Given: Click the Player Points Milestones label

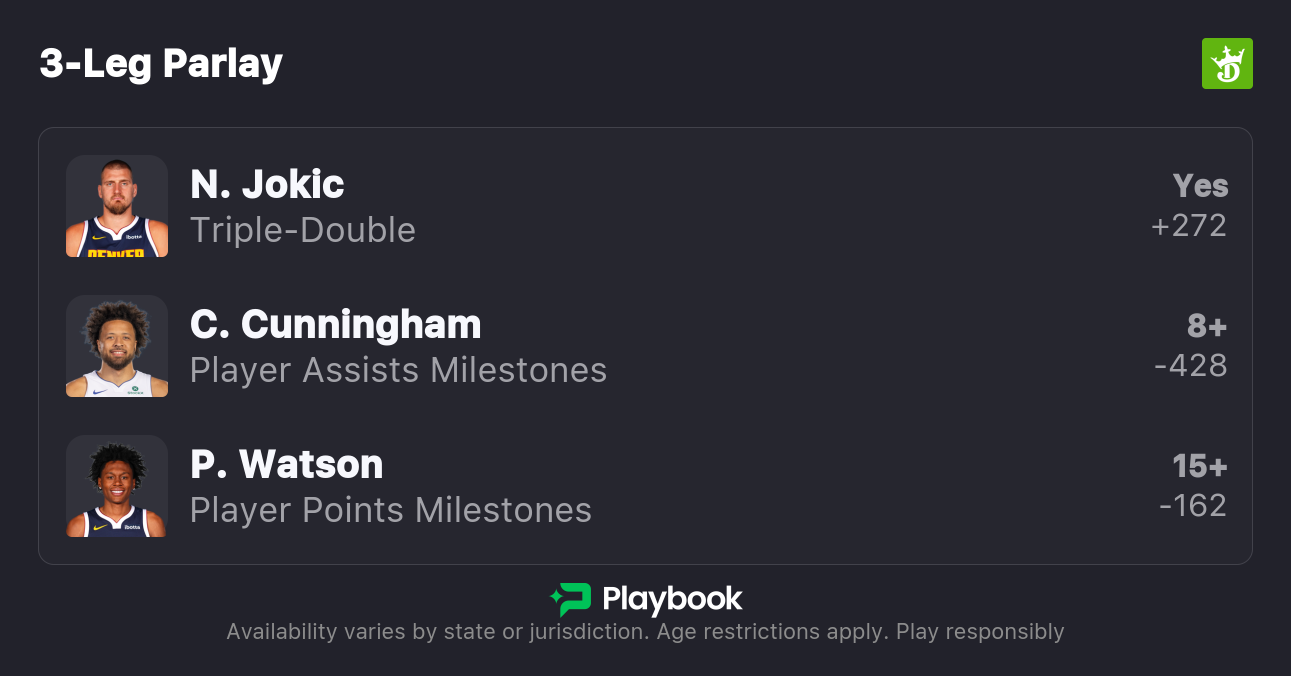Looking at the screenshot, I should click(390, 510).
